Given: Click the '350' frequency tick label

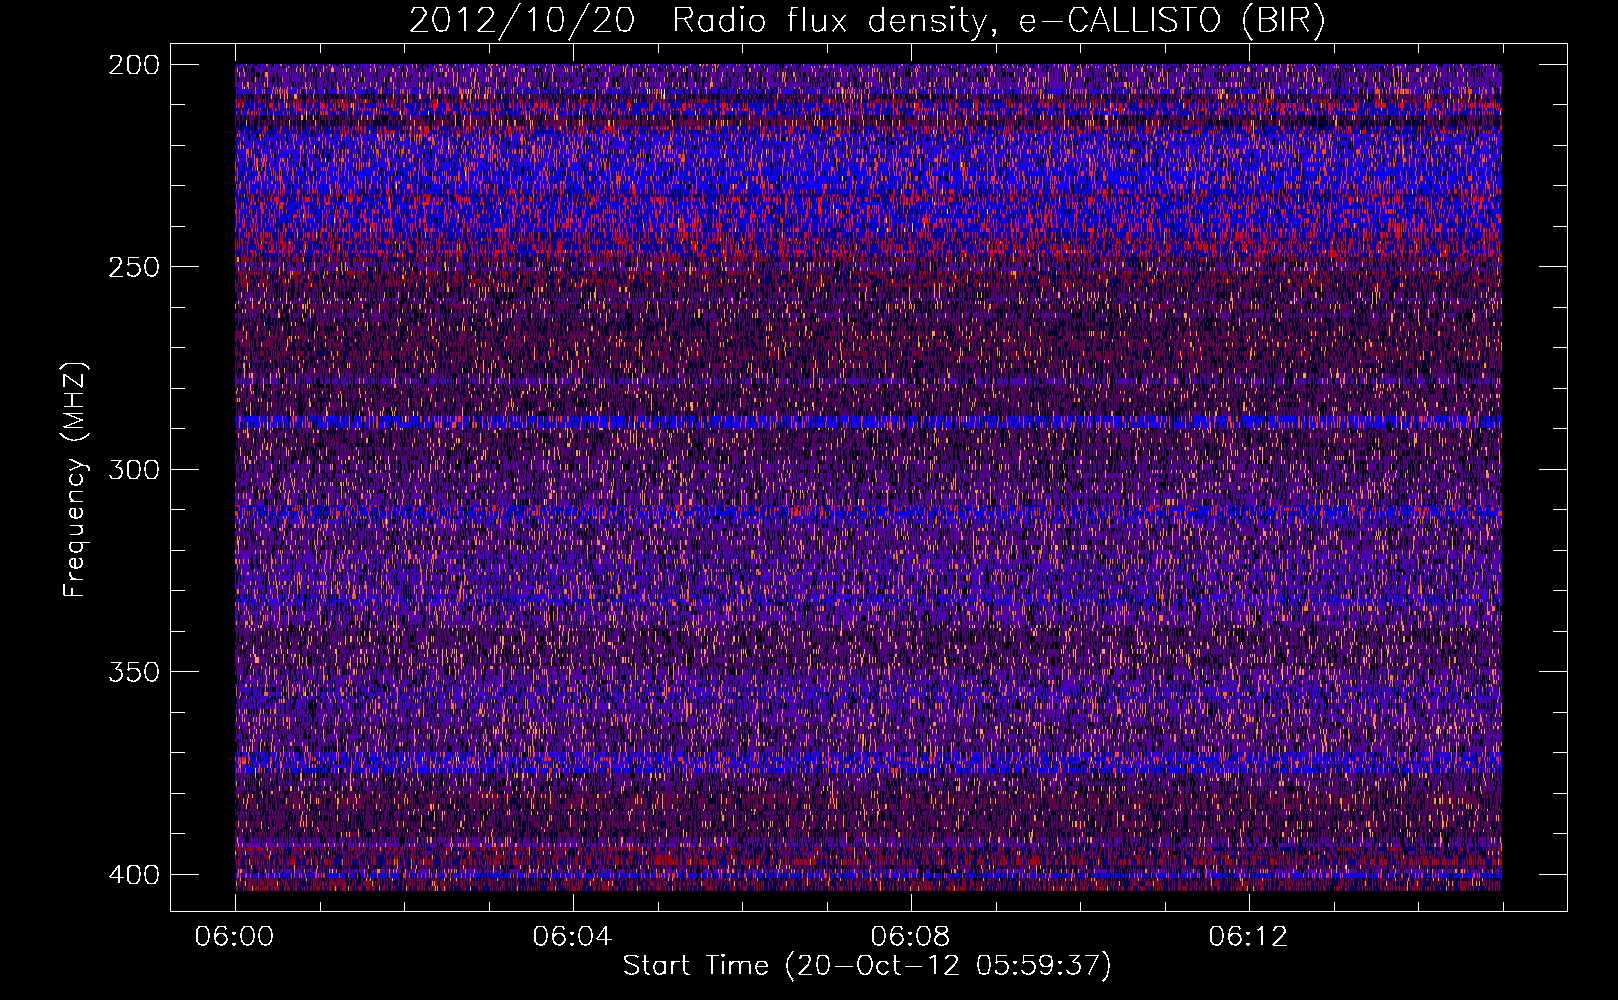Looking at the screenshot, I should click(x=133, y=672).
